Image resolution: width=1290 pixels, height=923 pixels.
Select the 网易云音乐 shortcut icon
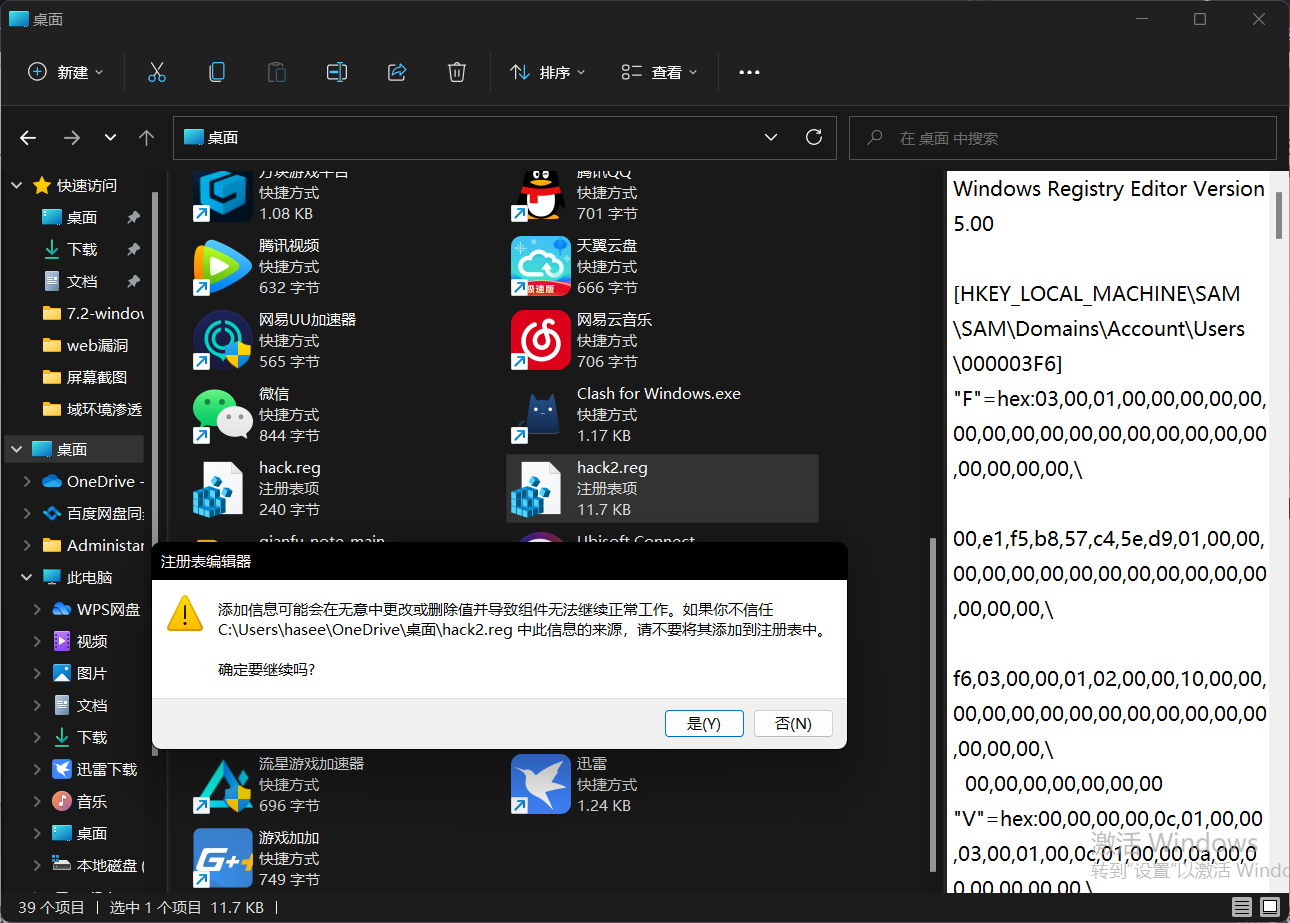(540, 340)
